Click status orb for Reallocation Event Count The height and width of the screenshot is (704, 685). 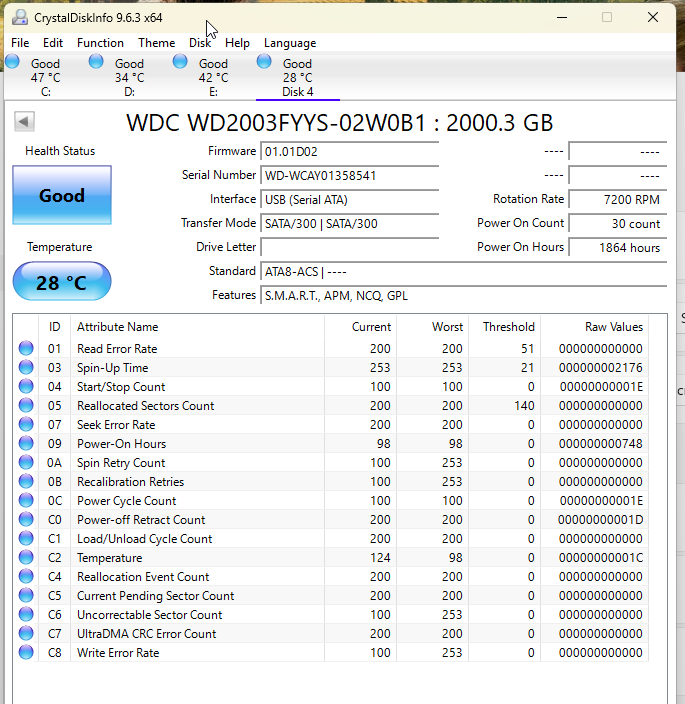click(26, 576)
